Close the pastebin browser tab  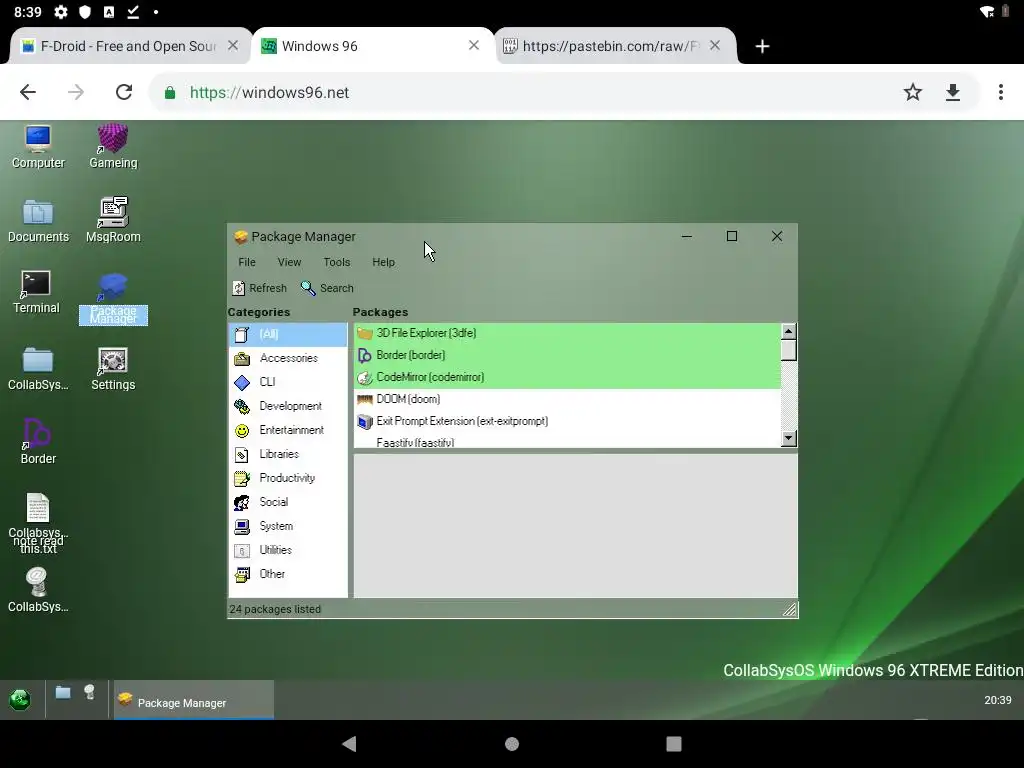(715, 45)
